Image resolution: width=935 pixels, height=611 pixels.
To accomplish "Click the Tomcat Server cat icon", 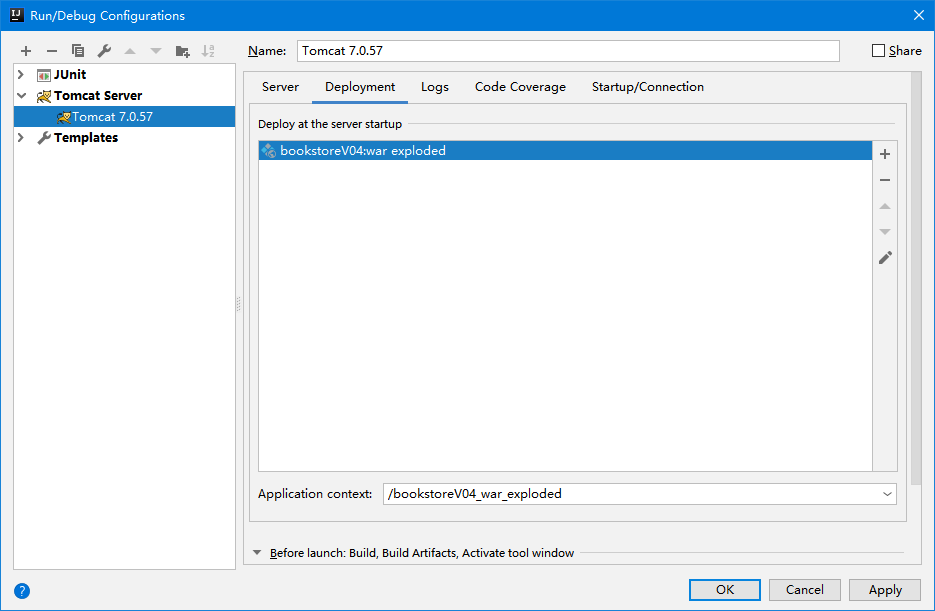I will coord(44,96).
